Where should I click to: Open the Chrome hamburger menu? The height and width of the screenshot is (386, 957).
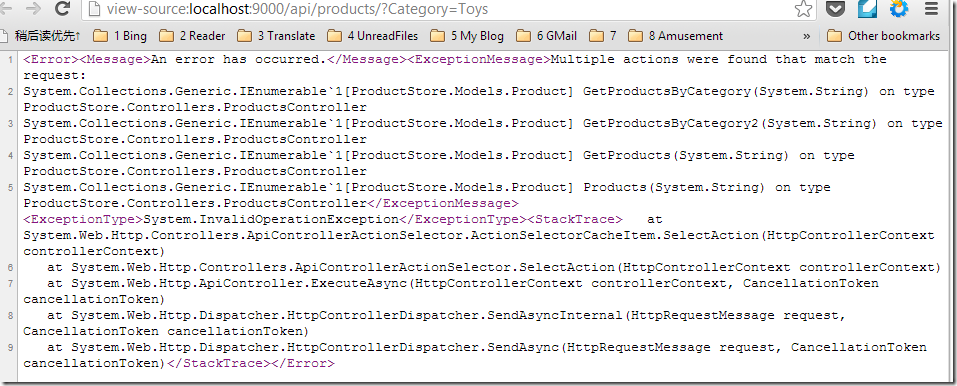[x=932, y=9]
